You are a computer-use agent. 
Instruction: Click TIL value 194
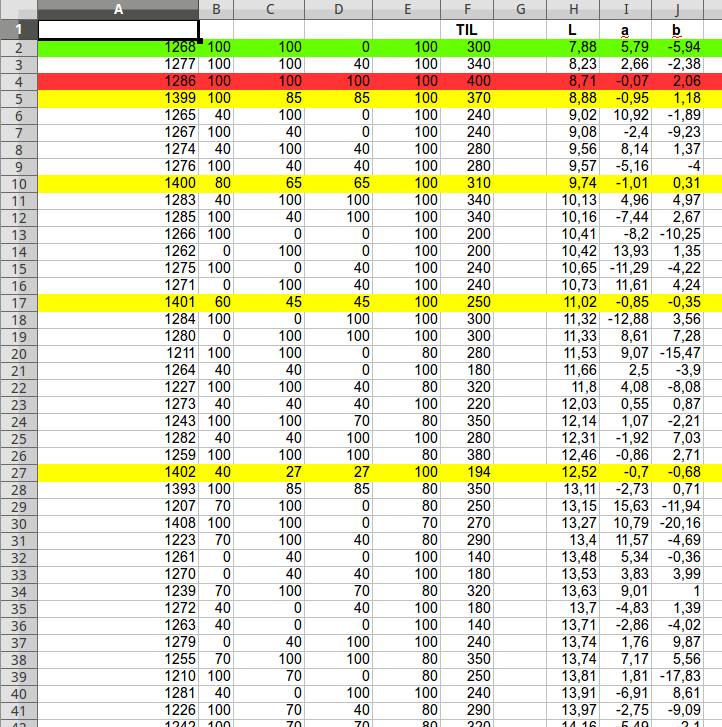pyautogui.click(x=467, y=472)
